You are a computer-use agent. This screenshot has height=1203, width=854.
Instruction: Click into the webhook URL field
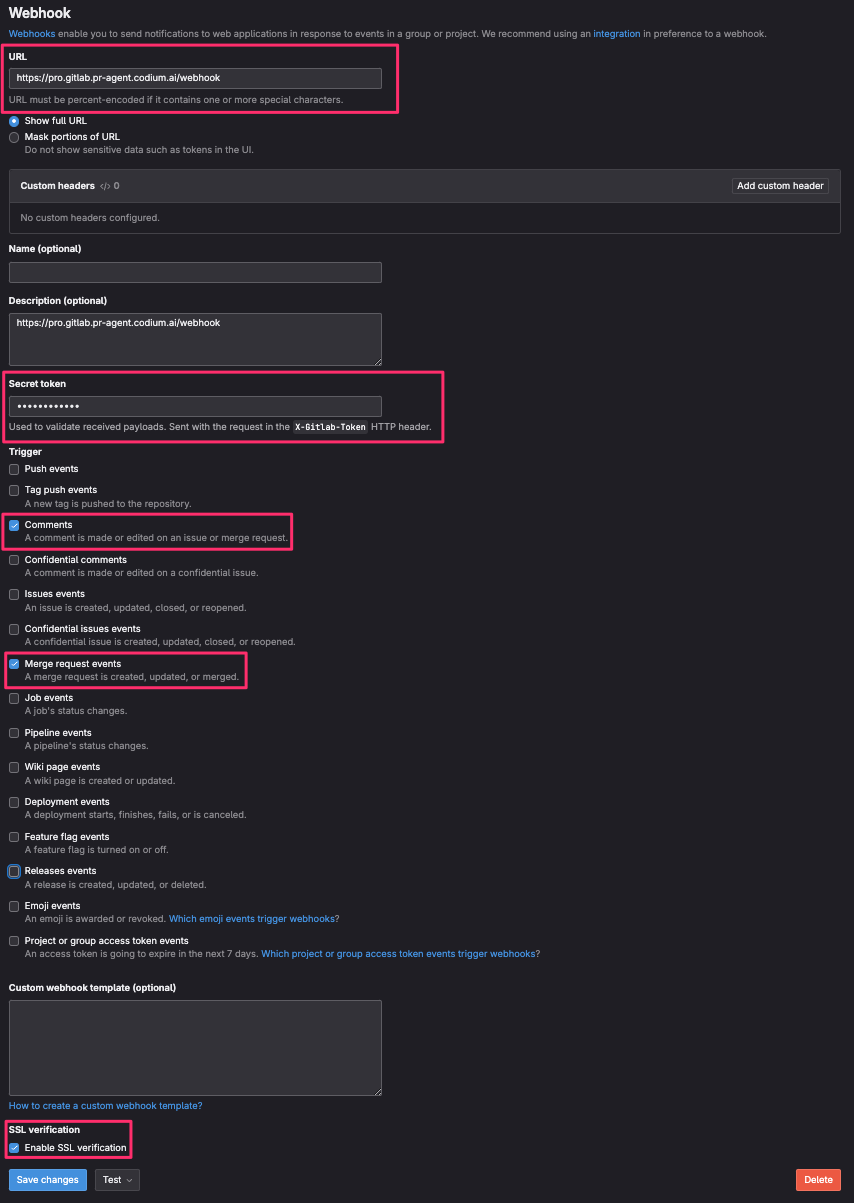click(x=195, y=78)
